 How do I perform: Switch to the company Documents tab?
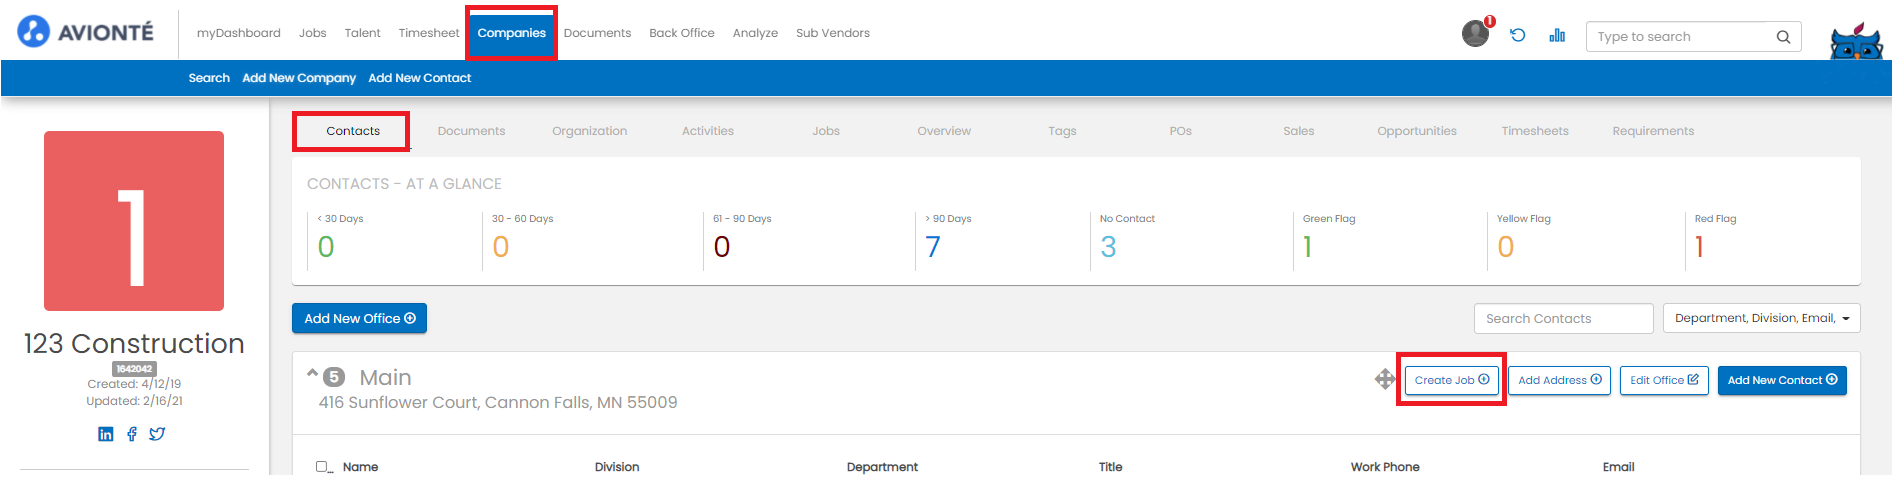point(472,131)
